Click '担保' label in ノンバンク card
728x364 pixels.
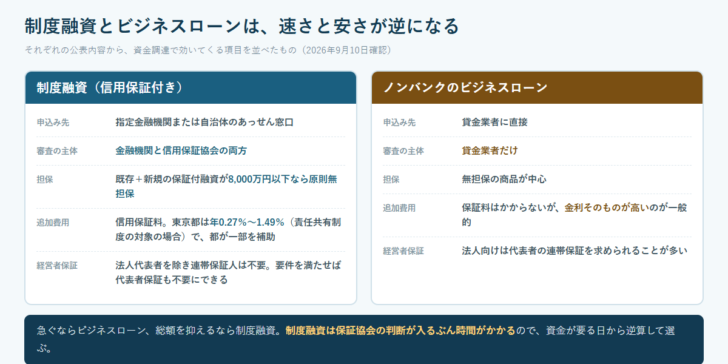(x=391, y=180)
